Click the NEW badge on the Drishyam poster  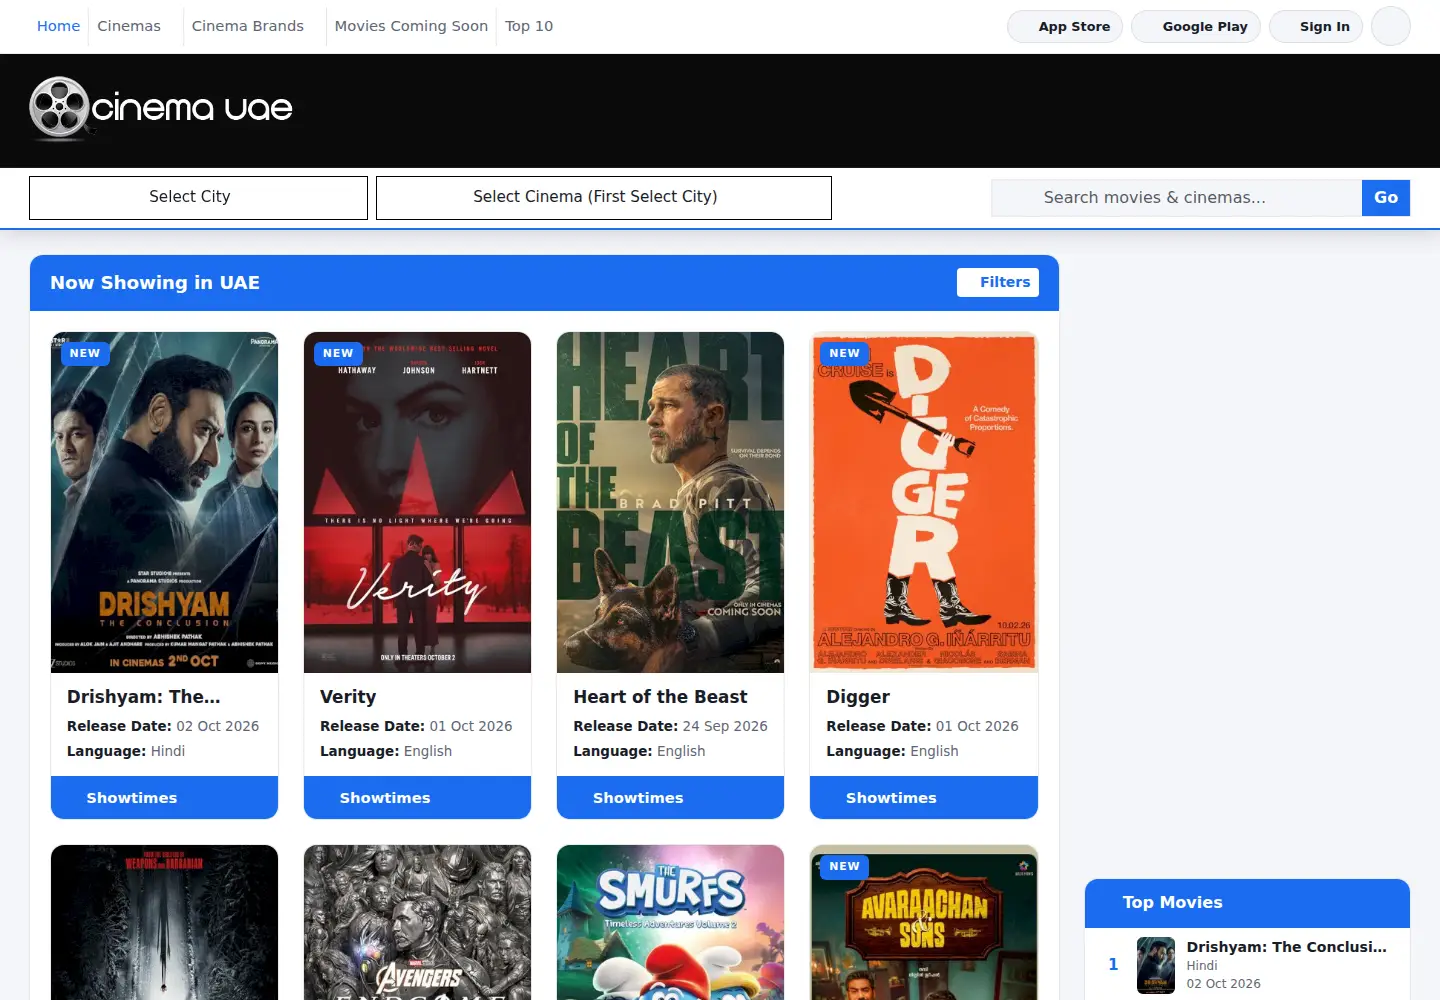(85, 353)
